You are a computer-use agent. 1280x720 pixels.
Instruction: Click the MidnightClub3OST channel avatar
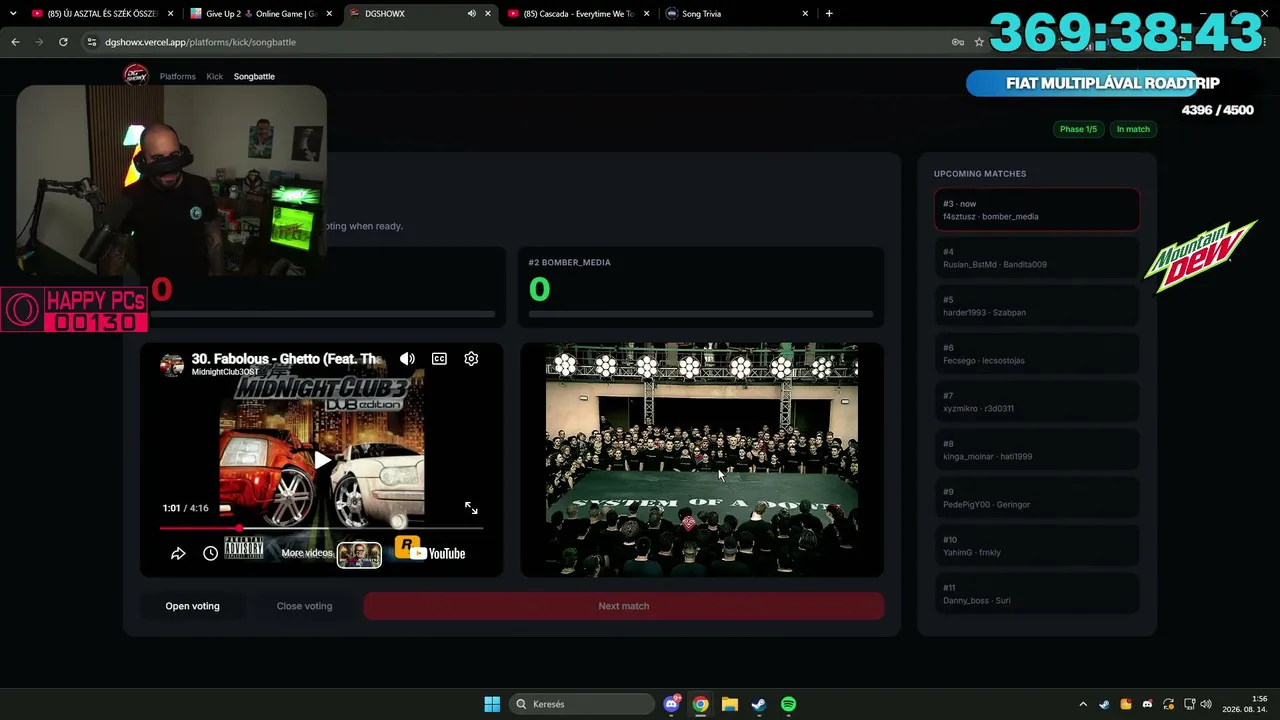(x=172, y=365)
